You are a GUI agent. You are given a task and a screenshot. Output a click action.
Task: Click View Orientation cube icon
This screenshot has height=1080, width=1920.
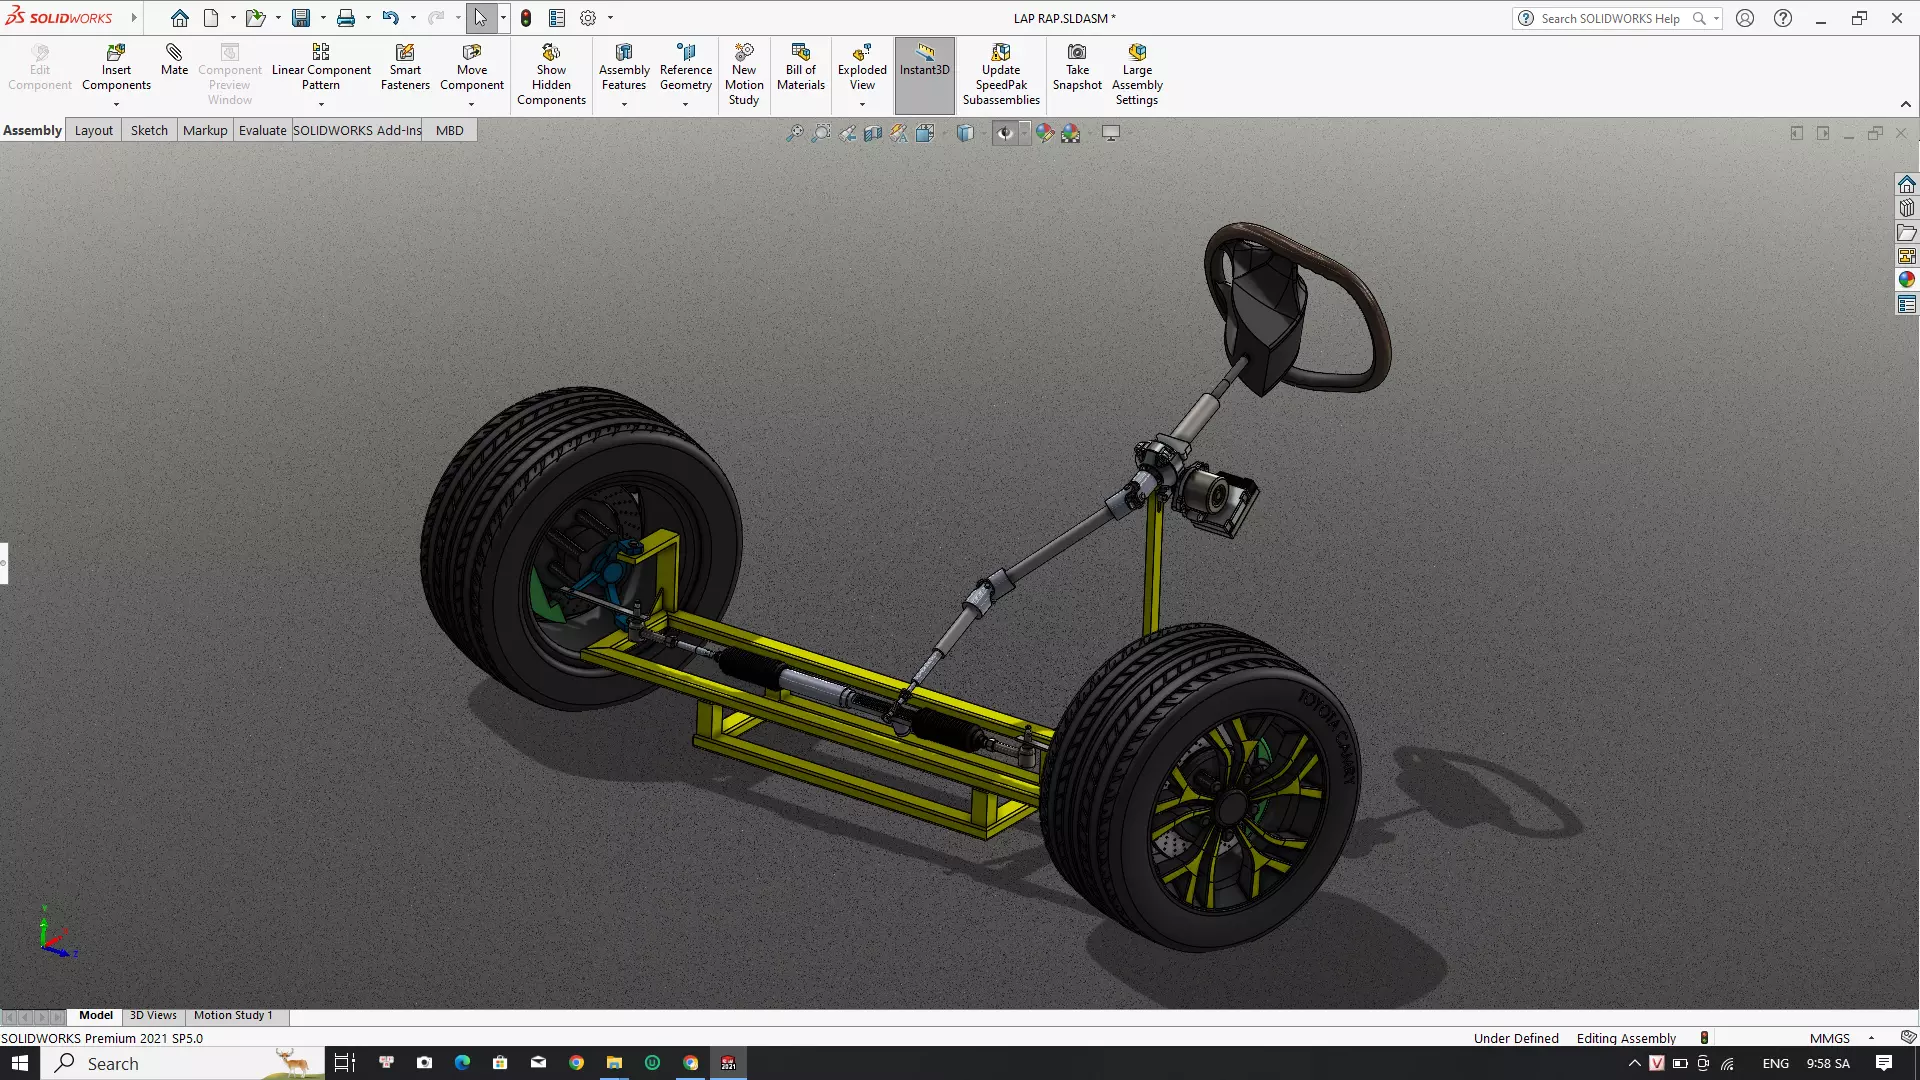925,133
